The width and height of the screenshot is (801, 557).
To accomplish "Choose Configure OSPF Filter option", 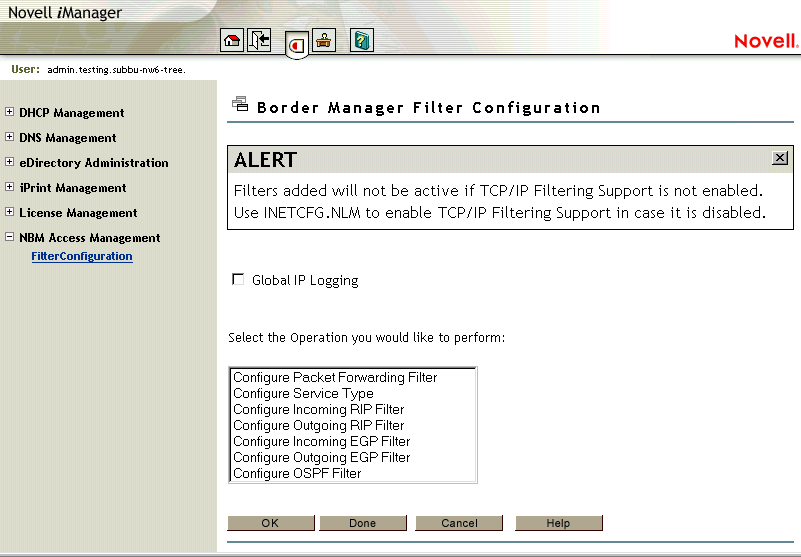I will pos(353,473).
